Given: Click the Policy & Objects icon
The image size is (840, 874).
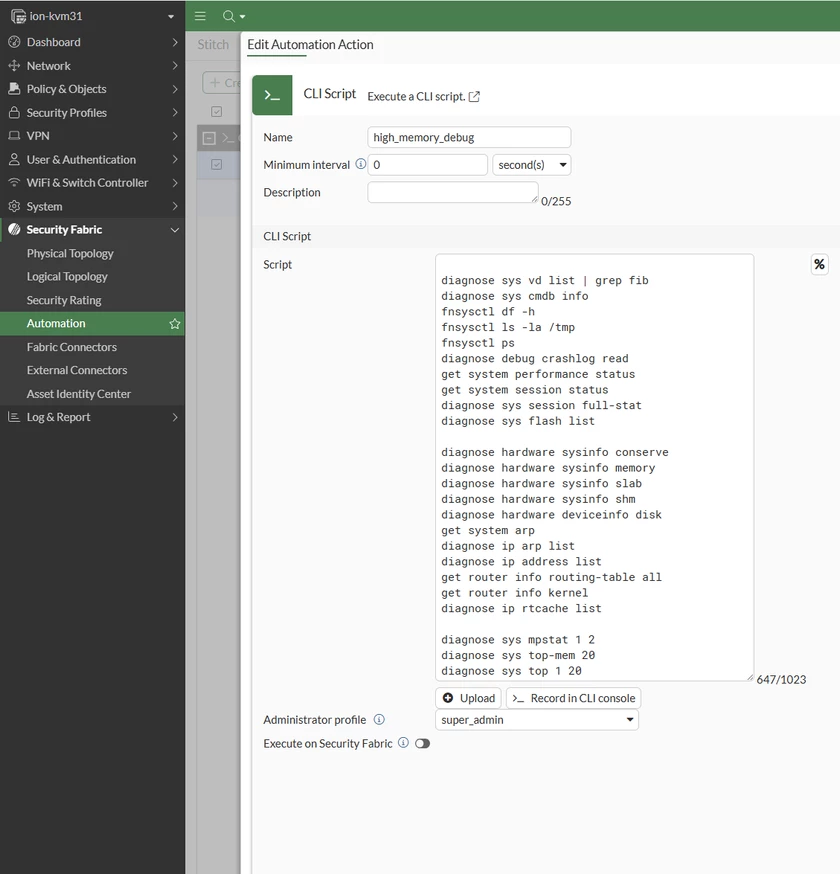Looking at the screenshot, I should [x=14, y=89].
